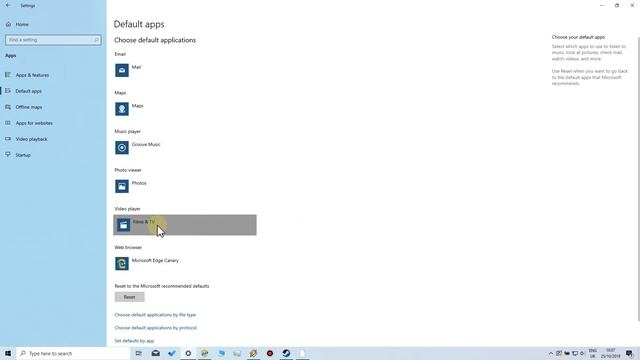Click the Find a setting search box
This screenshot has height=360, width=640.
pos(53,40)
